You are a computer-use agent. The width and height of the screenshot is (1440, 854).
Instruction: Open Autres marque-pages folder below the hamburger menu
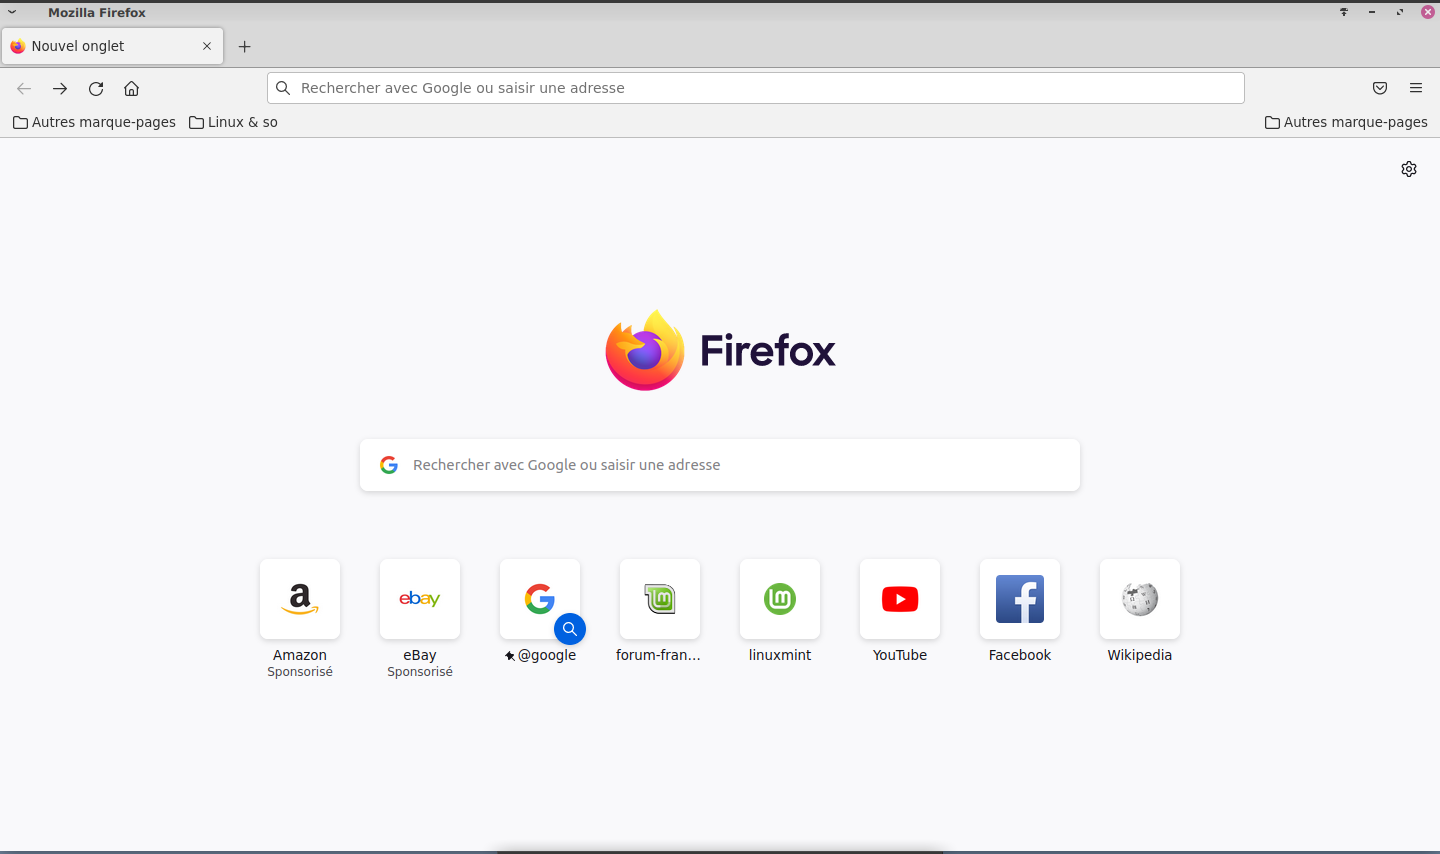[x=1346, y=122]
